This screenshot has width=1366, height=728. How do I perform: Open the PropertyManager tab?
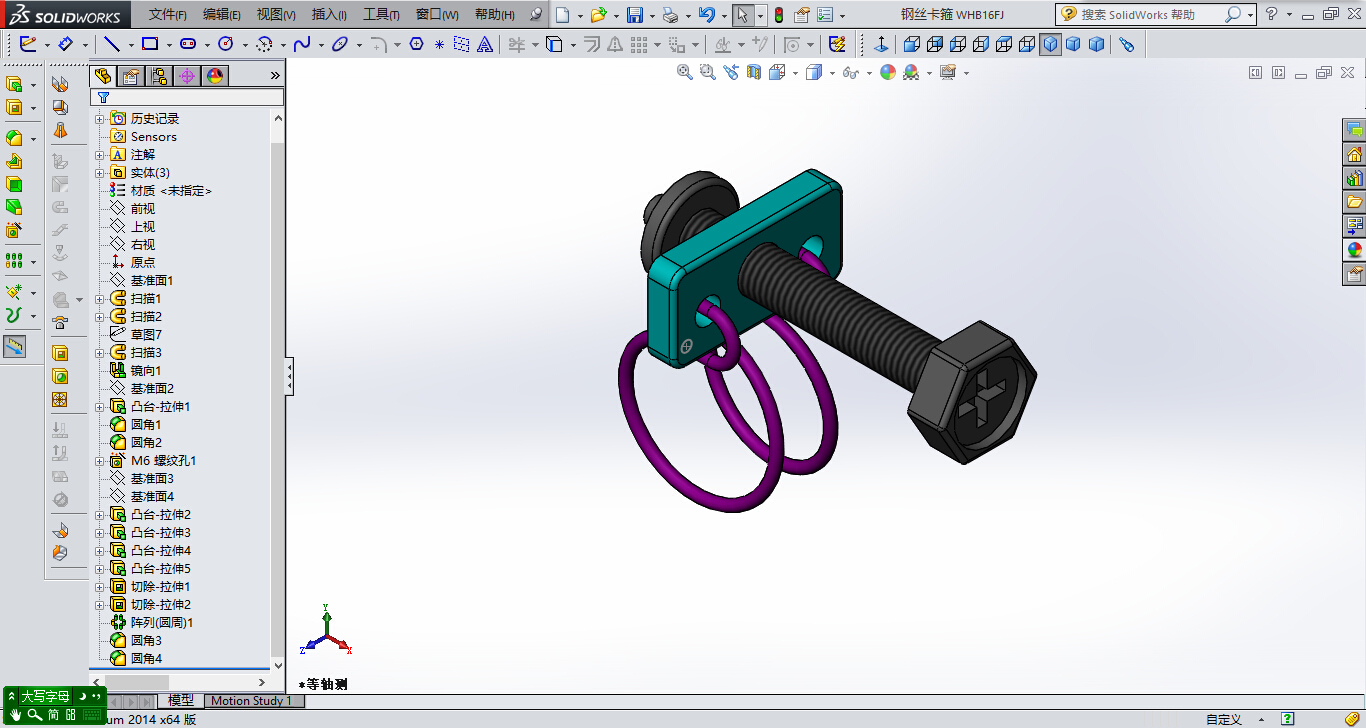[130, 76]
